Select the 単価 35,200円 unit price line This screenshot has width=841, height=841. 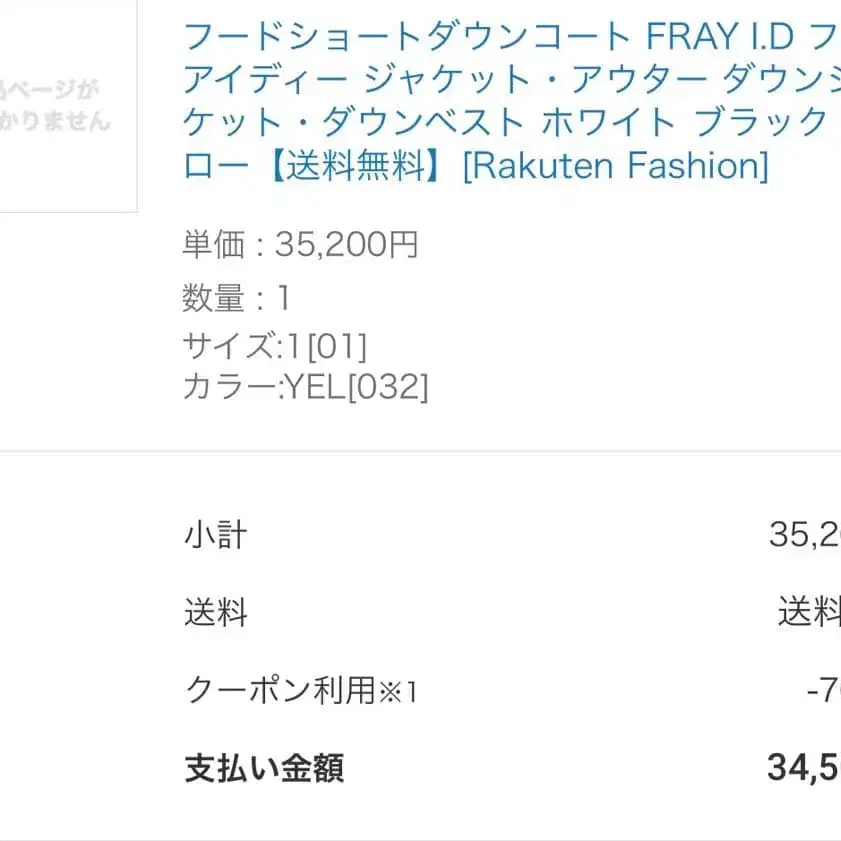[x=300, y=245]
